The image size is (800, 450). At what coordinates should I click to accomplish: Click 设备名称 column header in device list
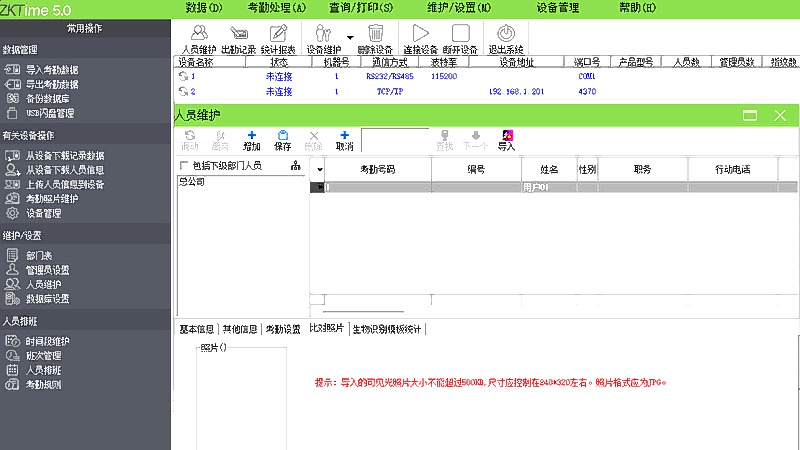point(209,62)
